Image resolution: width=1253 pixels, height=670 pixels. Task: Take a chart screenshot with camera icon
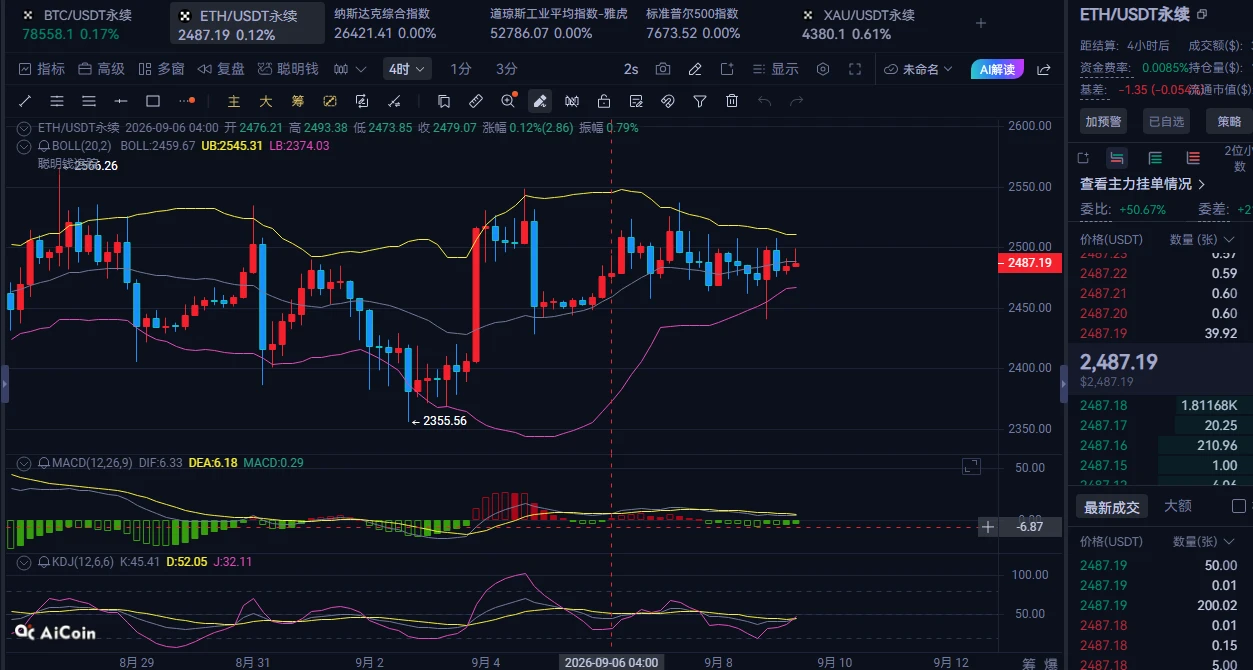pos(663,69)
